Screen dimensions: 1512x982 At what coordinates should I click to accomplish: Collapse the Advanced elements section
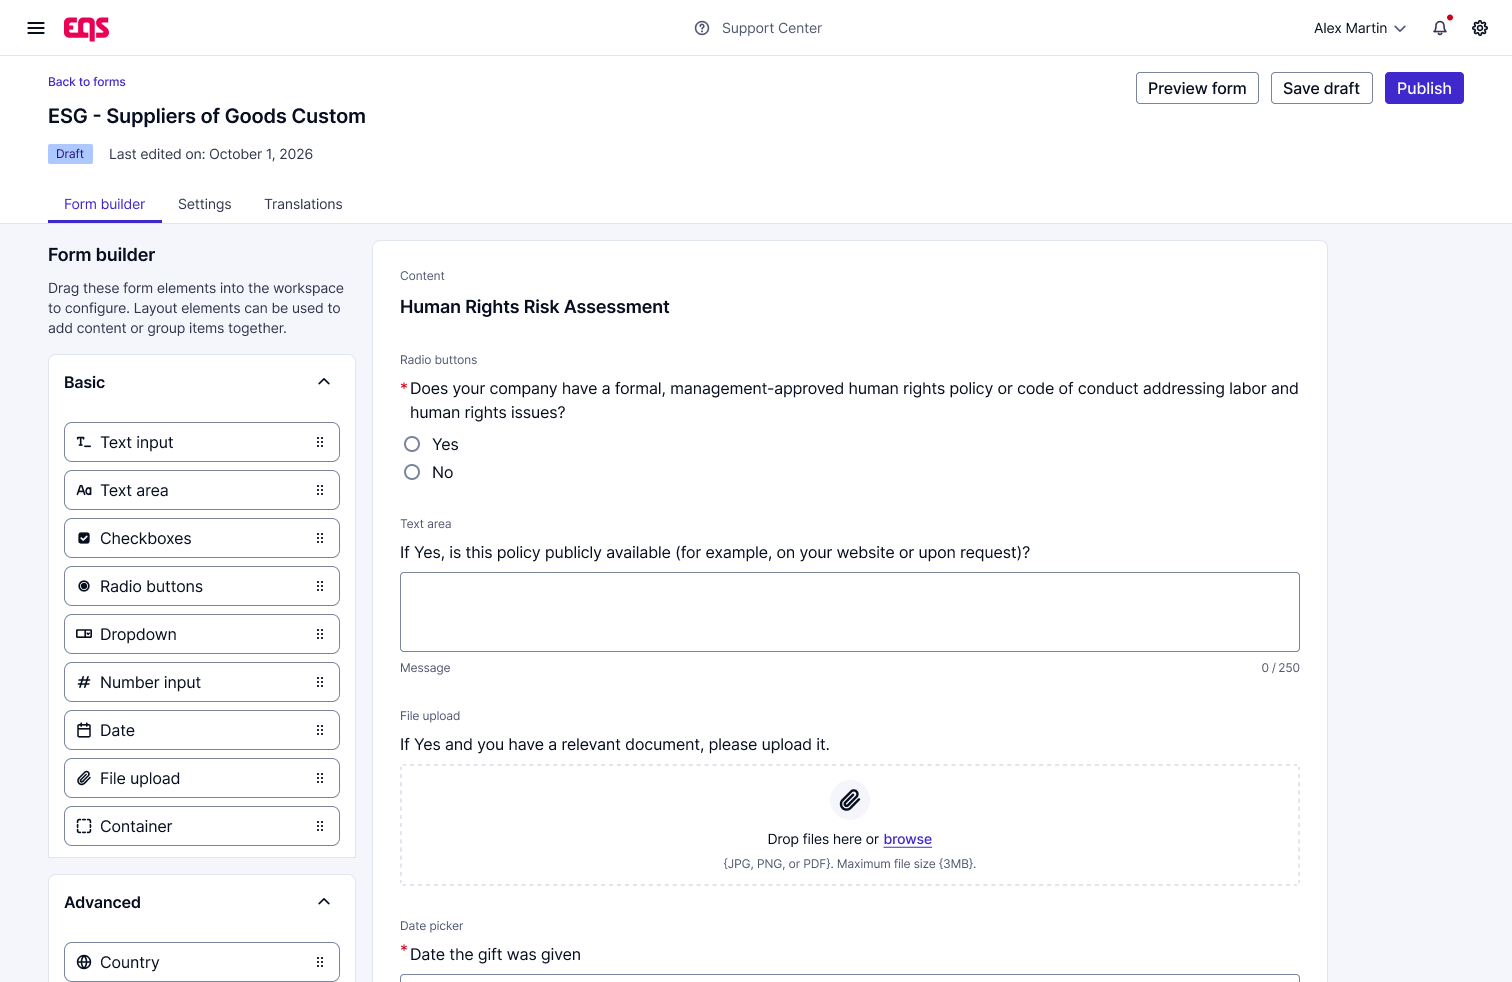click(324, 902)
